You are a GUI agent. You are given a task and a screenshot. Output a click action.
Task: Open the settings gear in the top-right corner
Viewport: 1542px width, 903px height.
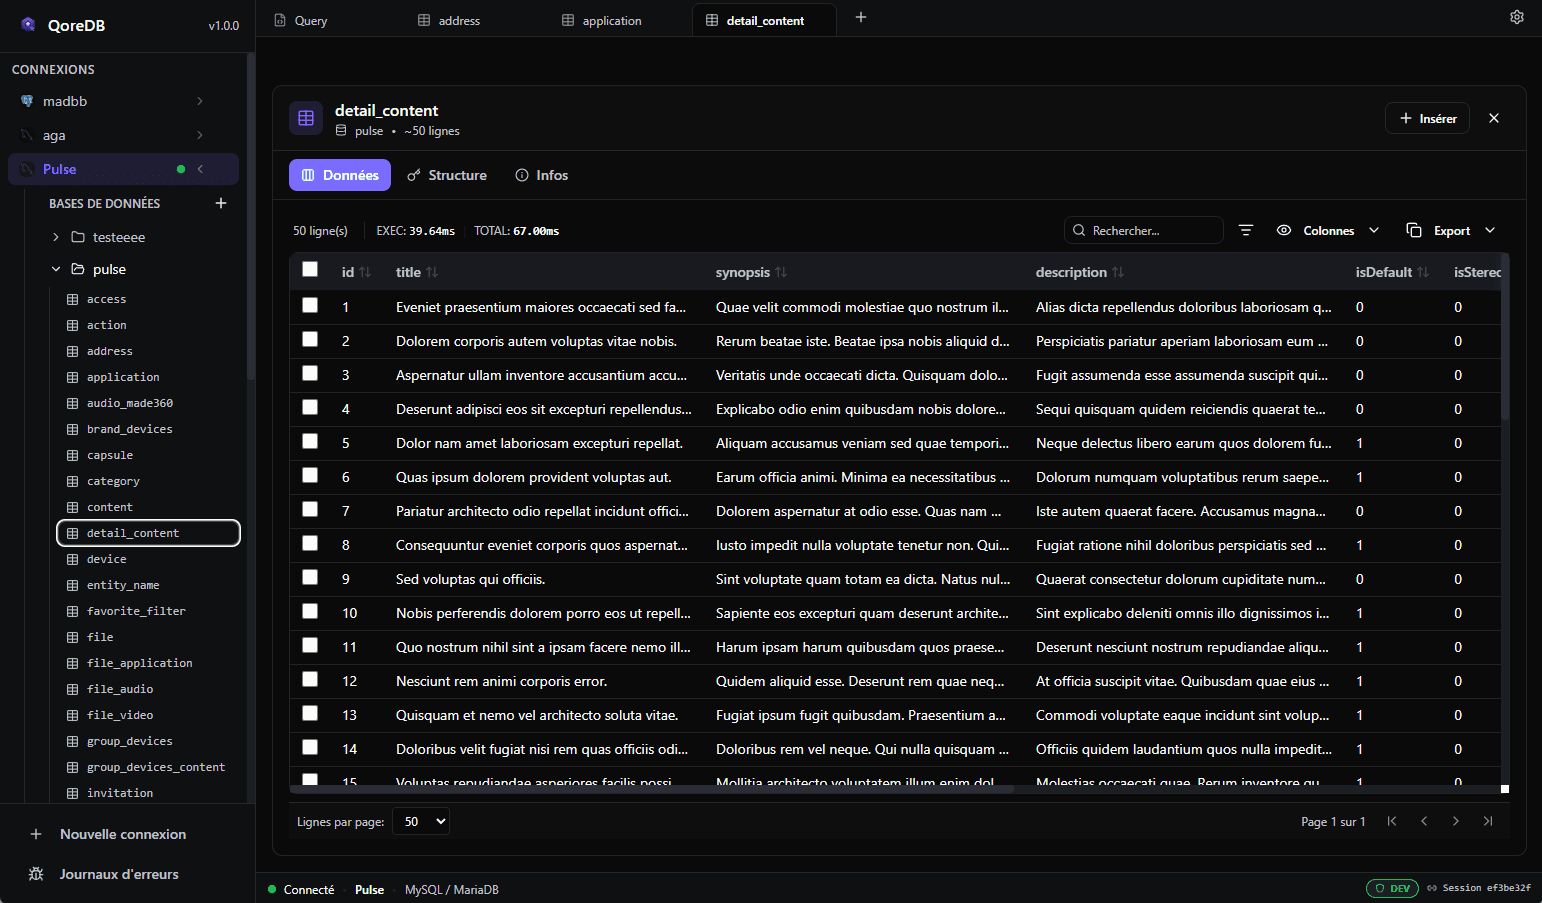tap(1516, 17)
